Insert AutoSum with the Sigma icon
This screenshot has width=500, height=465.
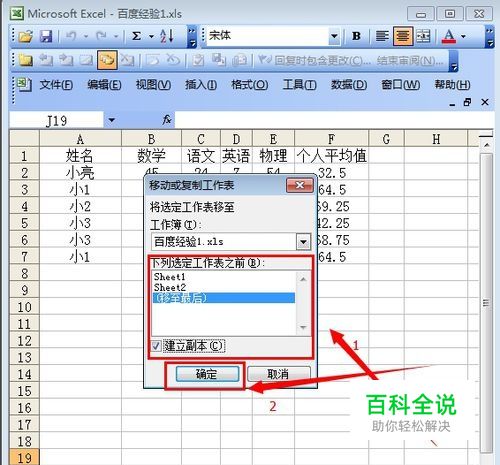pyautogui.click(x=136, y=36)
